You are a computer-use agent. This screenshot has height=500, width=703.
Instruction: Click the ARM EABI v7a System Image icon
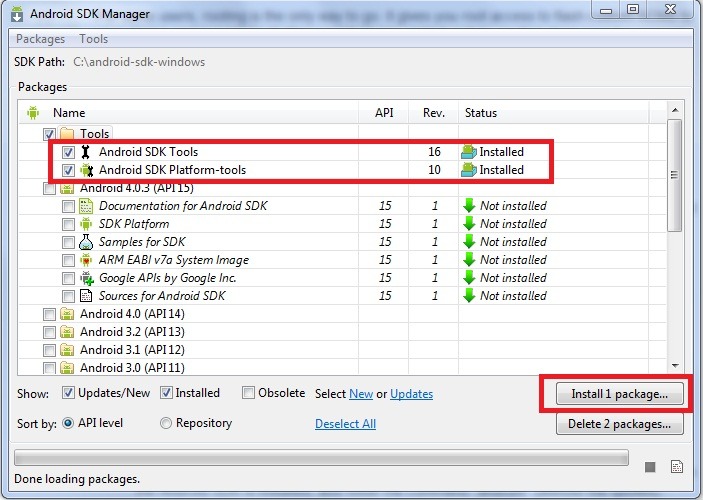(x=87, y=260)
